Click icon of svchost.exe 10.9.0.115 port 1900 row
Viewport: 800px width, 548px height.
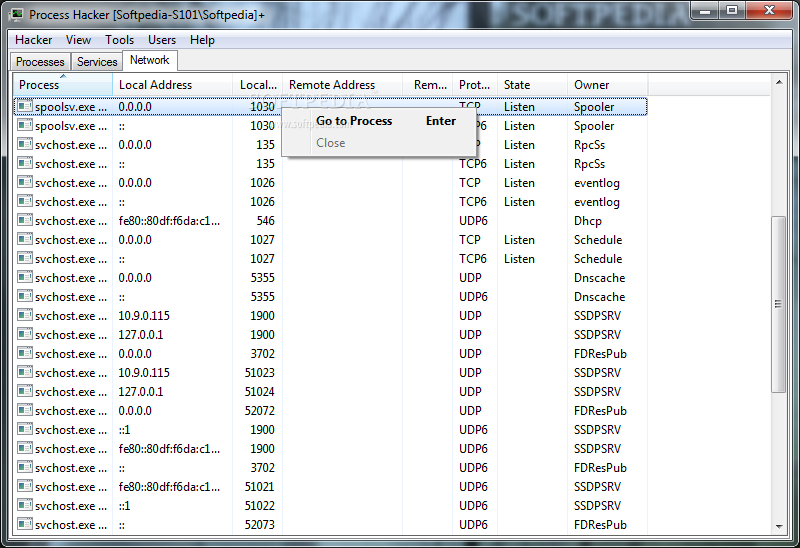point(24,315)
